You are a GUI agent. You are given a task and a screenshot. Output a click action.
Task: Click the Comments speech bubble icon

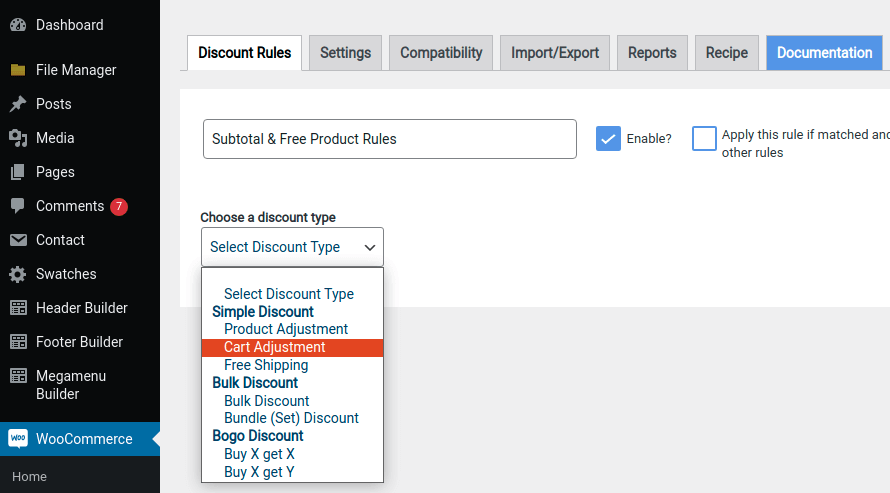click(18, 206)
